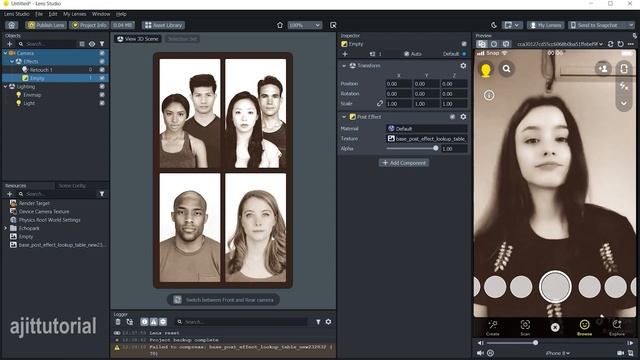This screenshot has height=360, width=640.
Task: Click Switch between Front and Rear camera
Action: [223, 300]
